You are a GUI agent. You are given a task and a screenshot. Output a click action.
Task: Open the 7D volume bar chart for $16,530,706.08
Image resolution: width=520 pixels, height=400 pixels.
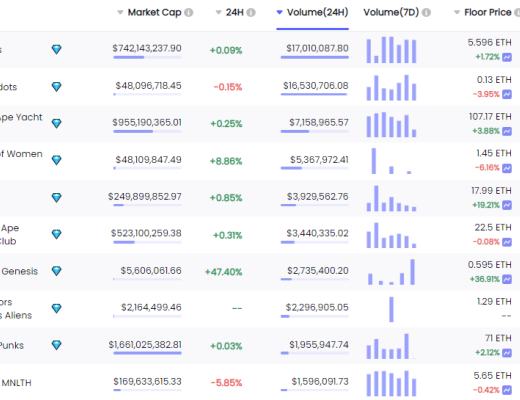click(391, 87)
